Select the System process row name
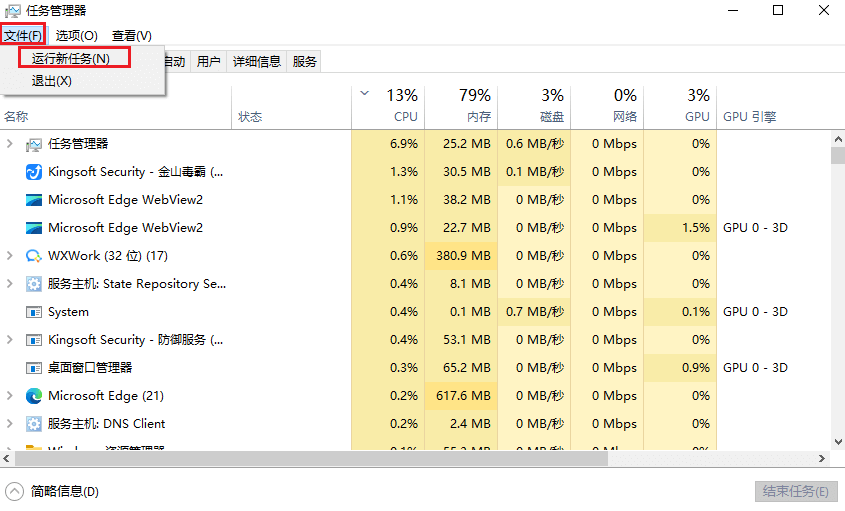 point(68,312)
